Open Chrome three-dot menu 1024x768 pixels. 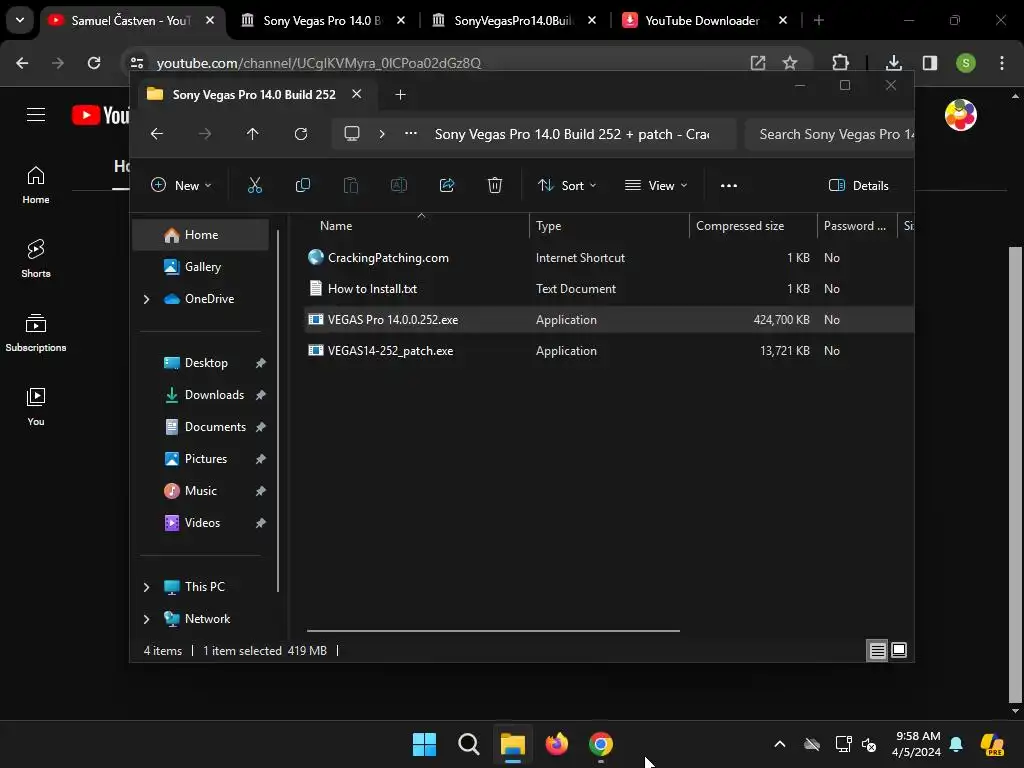pyautogui.click(x=1002, y=63)
